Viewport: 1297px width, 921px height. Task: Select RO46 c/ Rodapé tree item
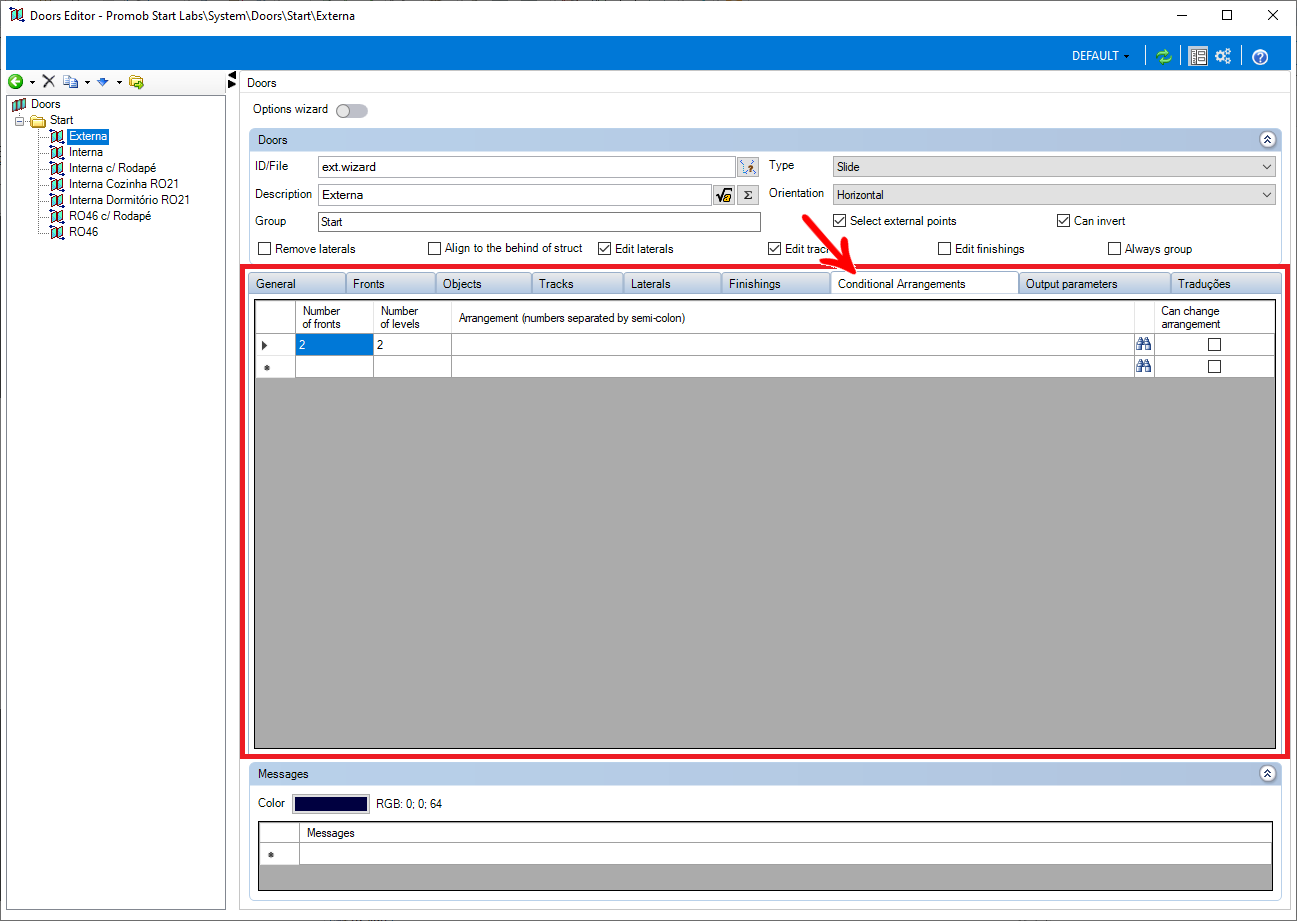(x=110, y=216)
